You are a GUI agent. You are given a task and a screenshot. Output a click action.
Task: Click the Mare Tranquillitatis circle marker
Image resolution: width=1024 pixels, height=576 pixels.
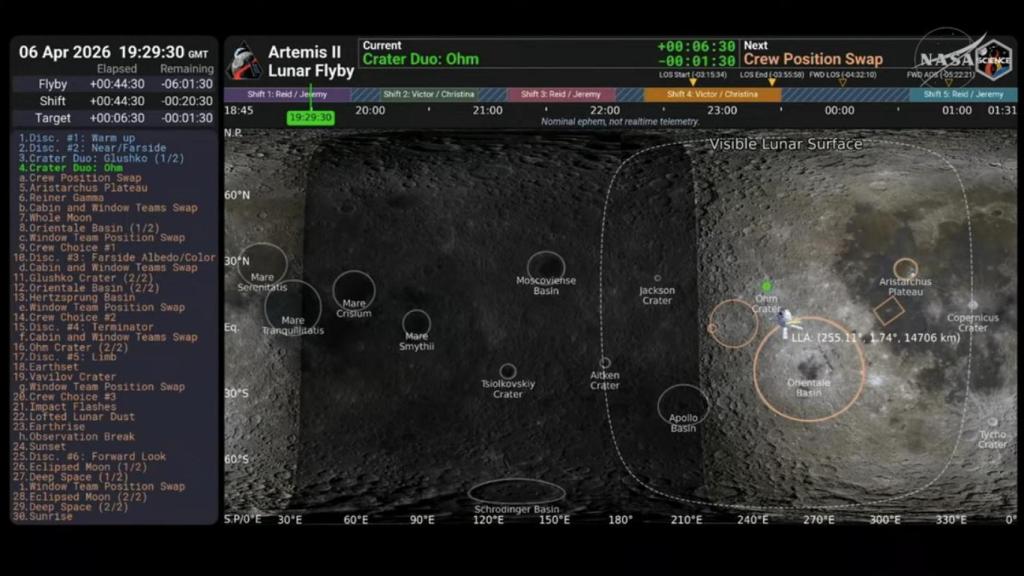tap(293, 309)
